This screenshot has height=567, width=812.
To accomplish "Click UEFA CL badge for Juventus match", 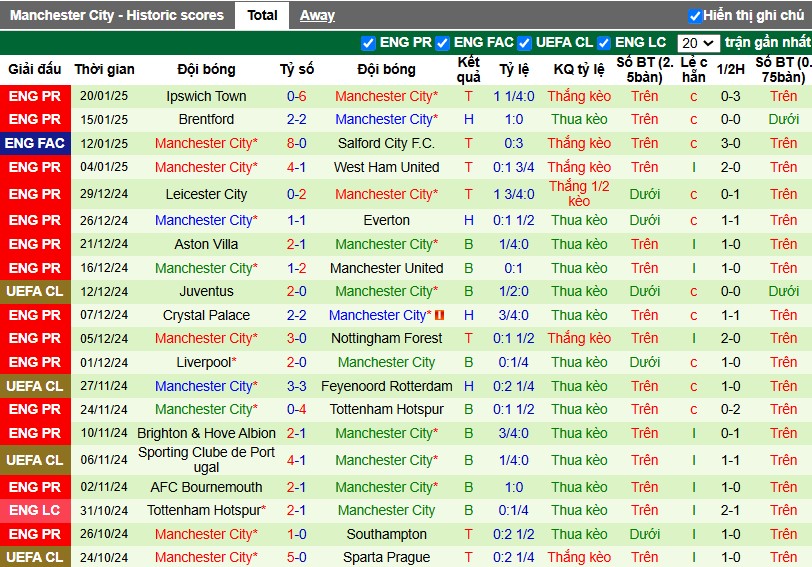I will tap(35, 292).
